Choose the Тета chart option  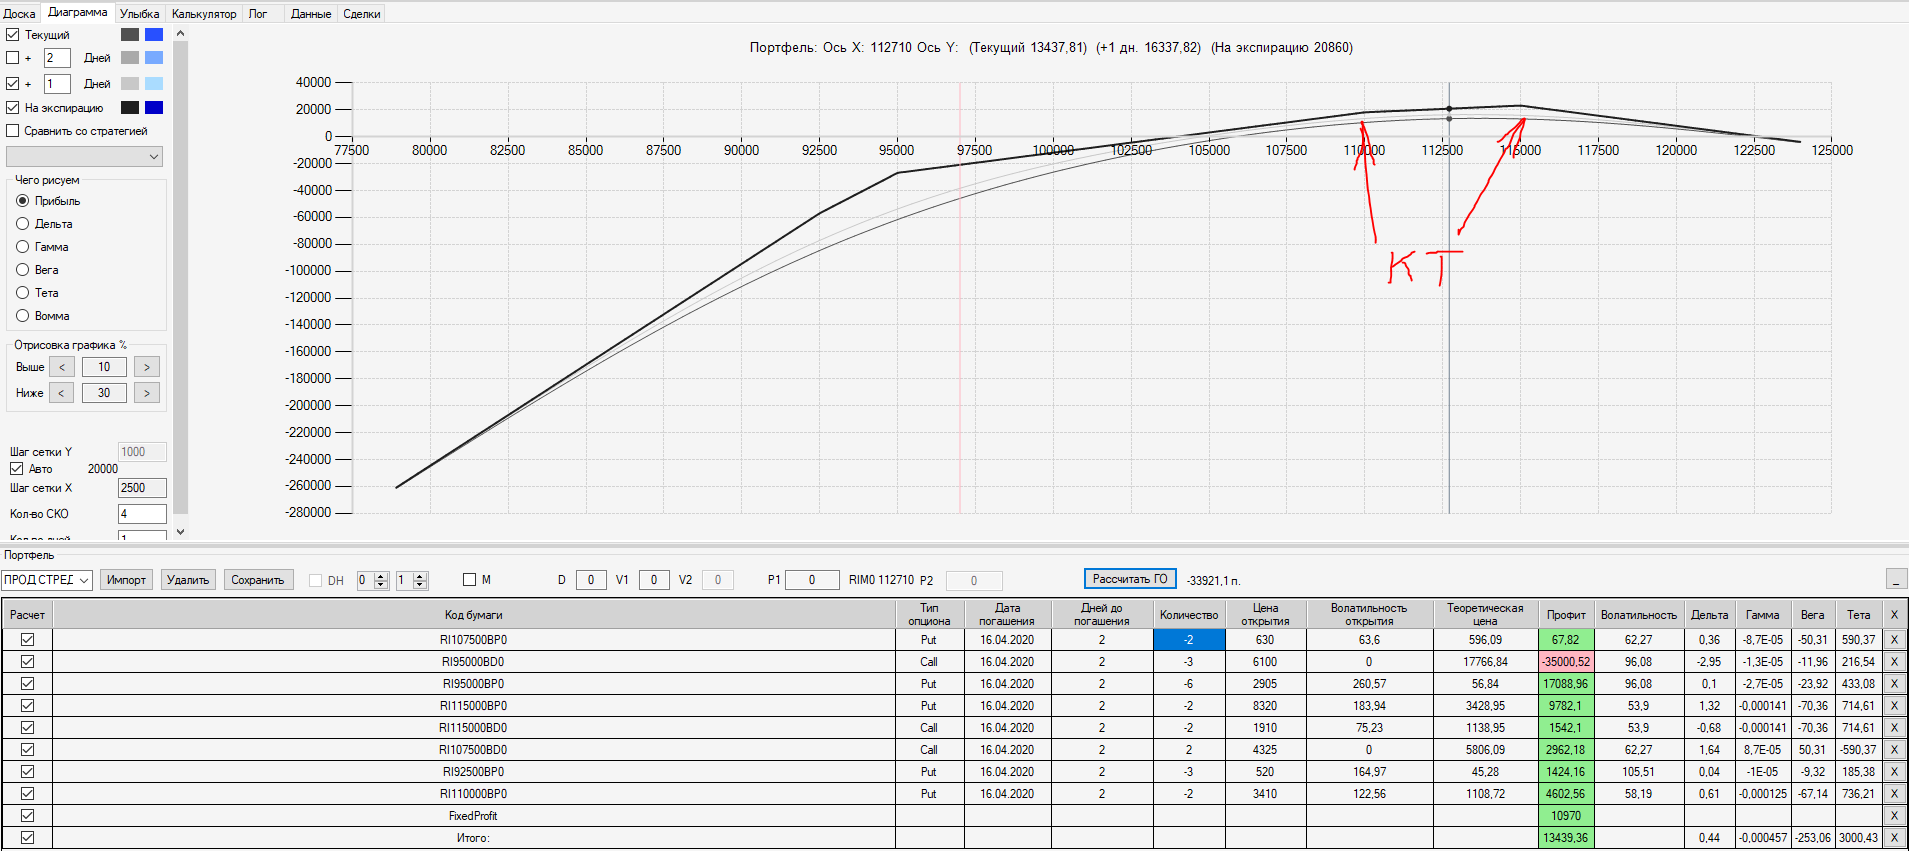(23, 293)
